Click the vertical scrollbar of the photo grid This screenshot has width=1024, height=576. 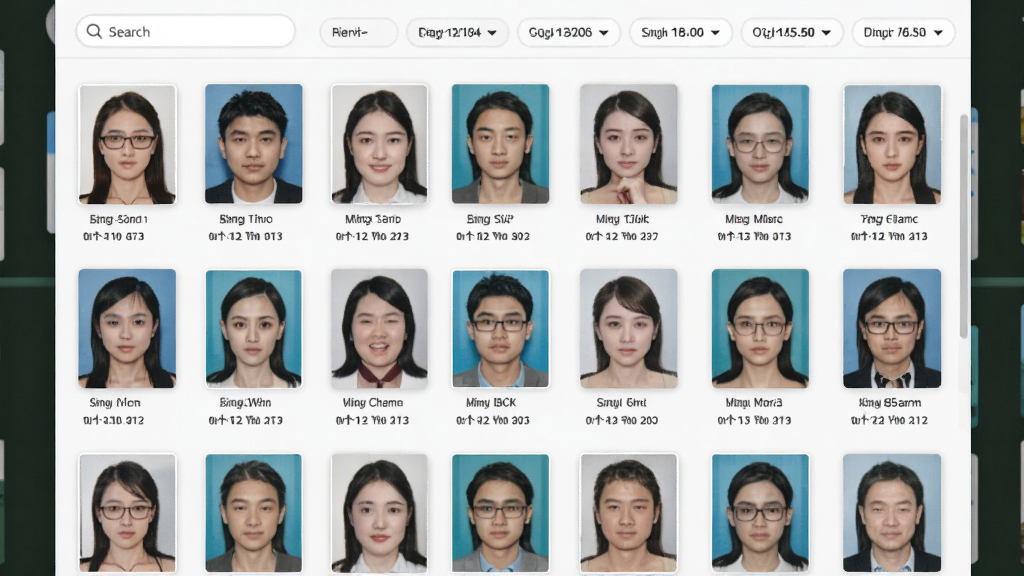pyautogui.click(x=963, y=226)
